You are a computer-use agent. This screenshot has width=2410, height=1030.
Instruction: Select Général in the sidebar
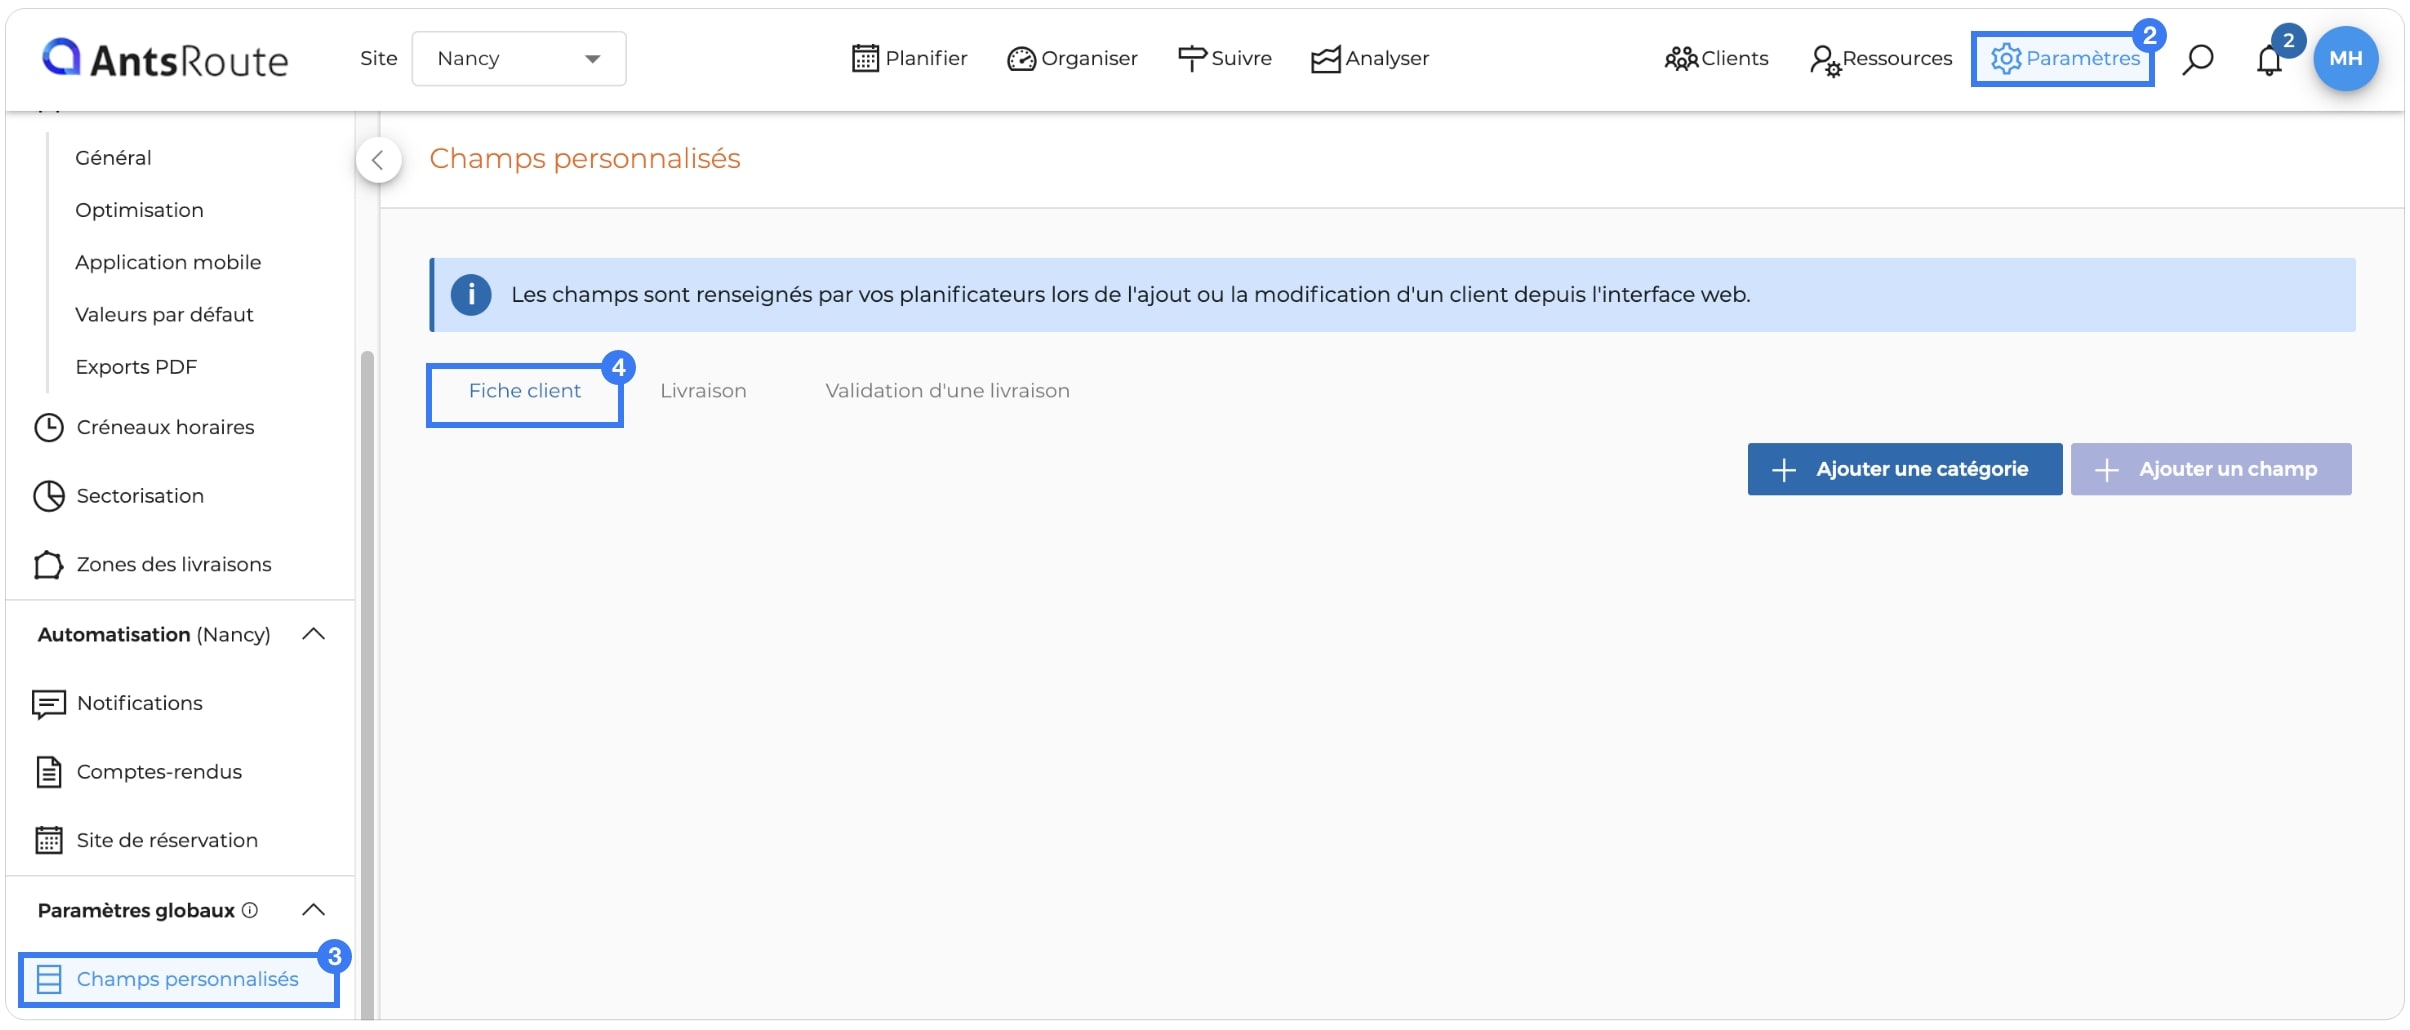[113, 158]
